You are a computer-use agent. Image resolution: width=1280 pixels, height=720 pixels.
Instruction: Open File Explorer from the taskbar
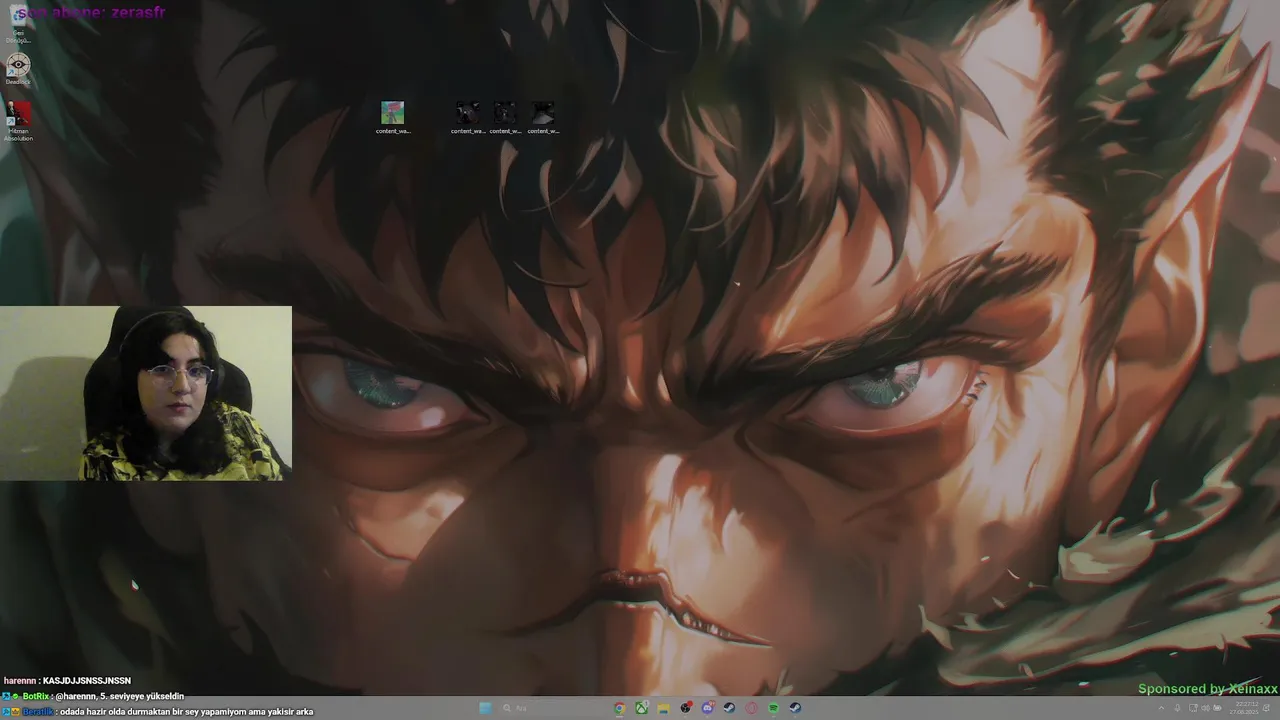click(x=663, y=708)
